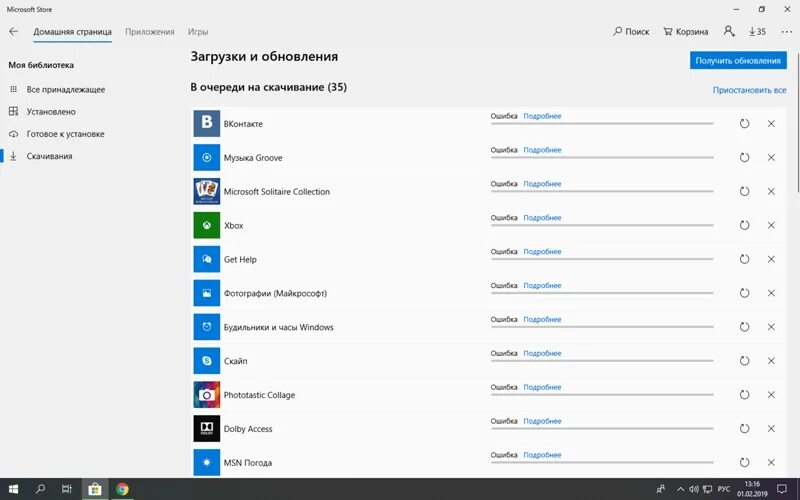Cancel the Dolby Access download
Screen dimensions: 800x500
coord(771,429)
